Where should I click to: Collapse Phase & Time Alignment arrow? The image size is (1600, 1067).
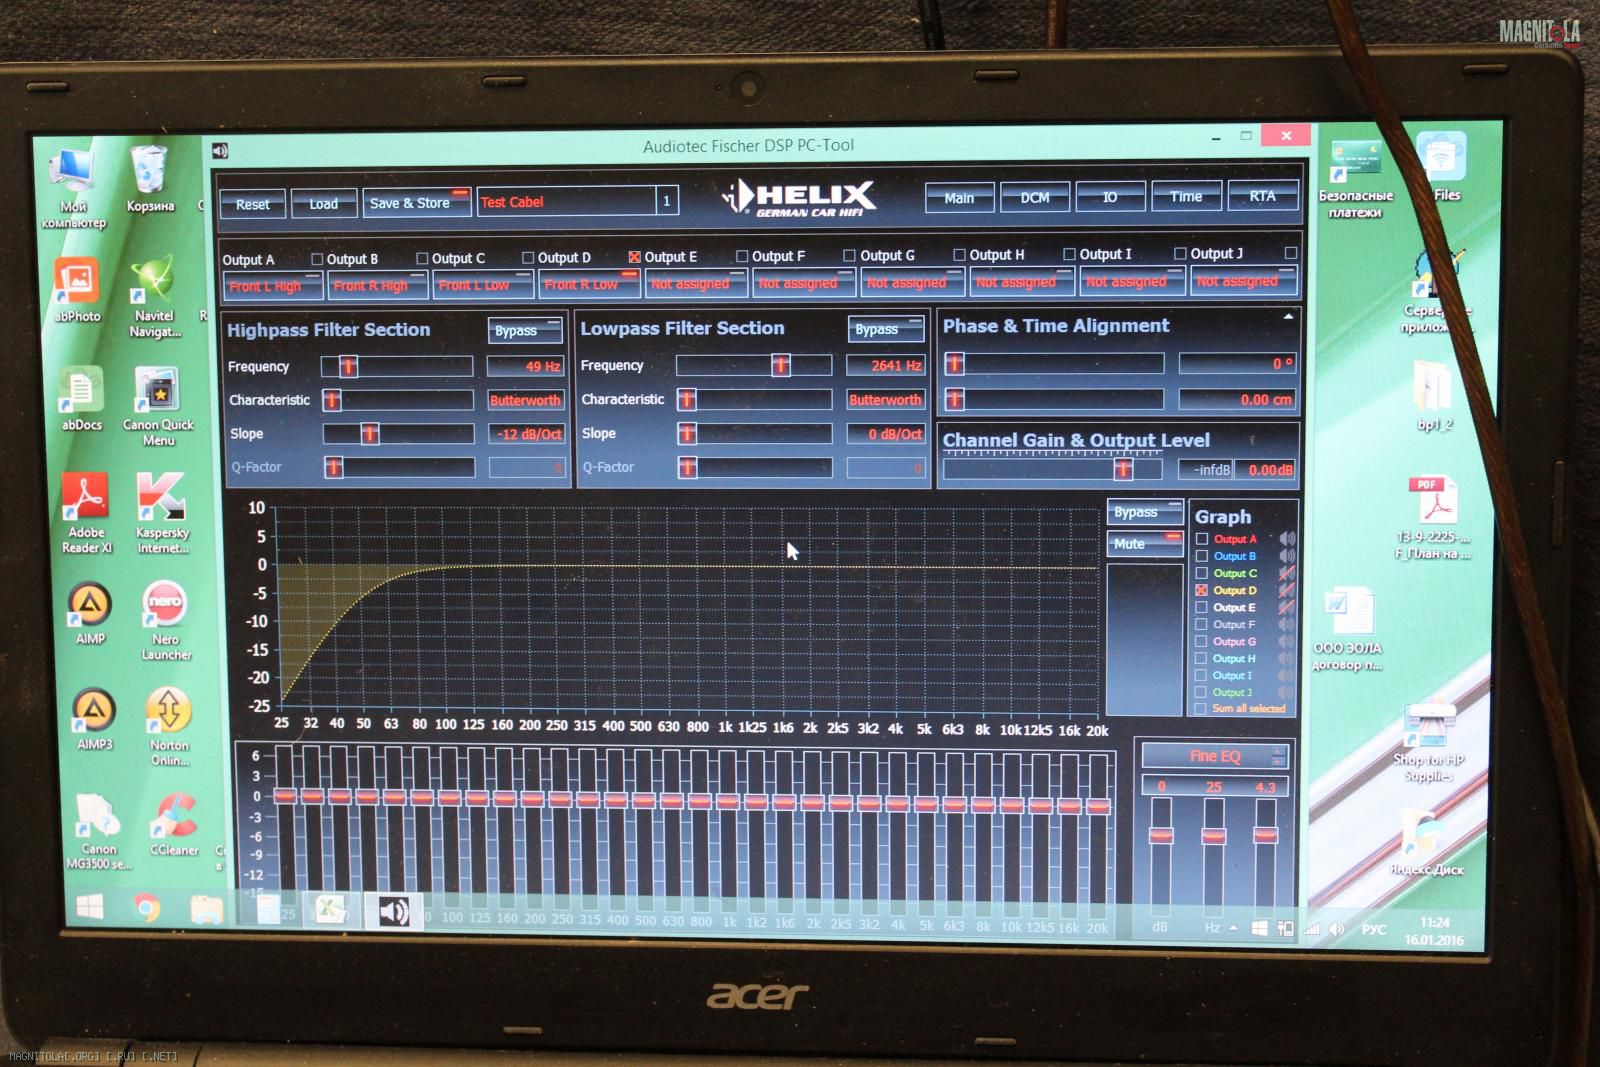[1288, 316]
